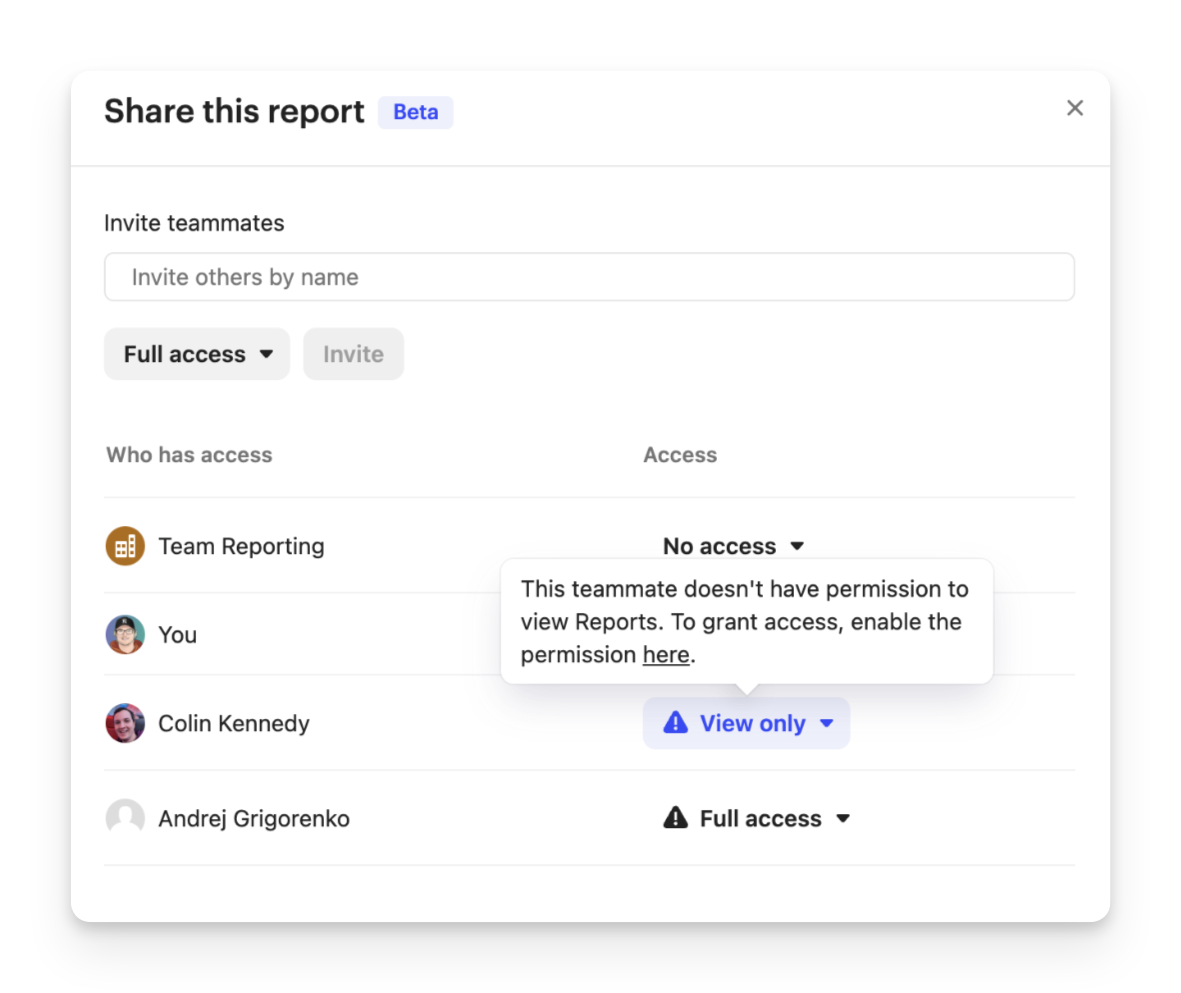
Task: Click the Who has access column header
Action: (189, 455)
